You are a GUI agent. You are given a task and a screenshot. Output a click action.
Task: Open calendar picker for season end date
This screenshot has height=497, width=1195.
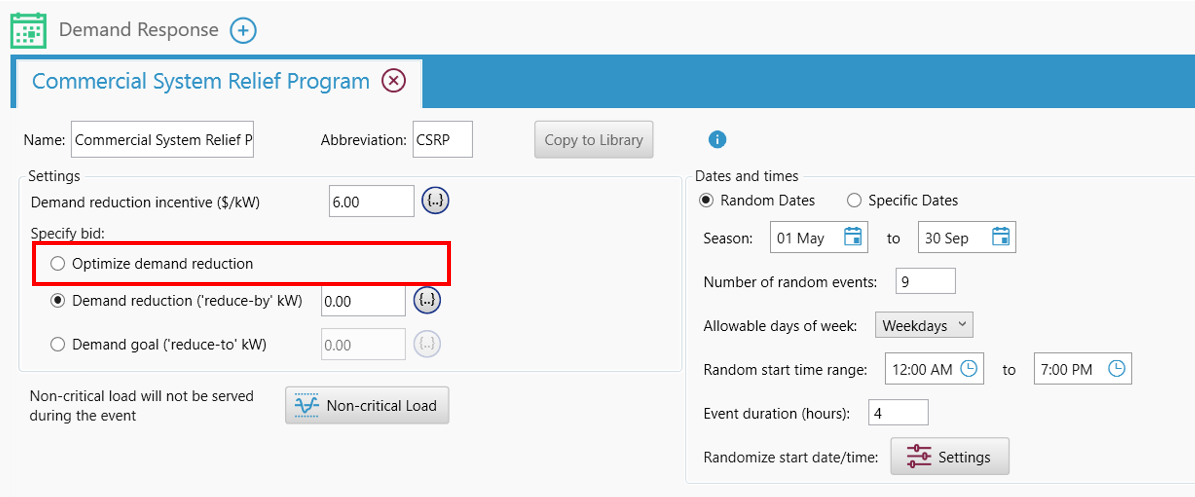click(1001, 238)
